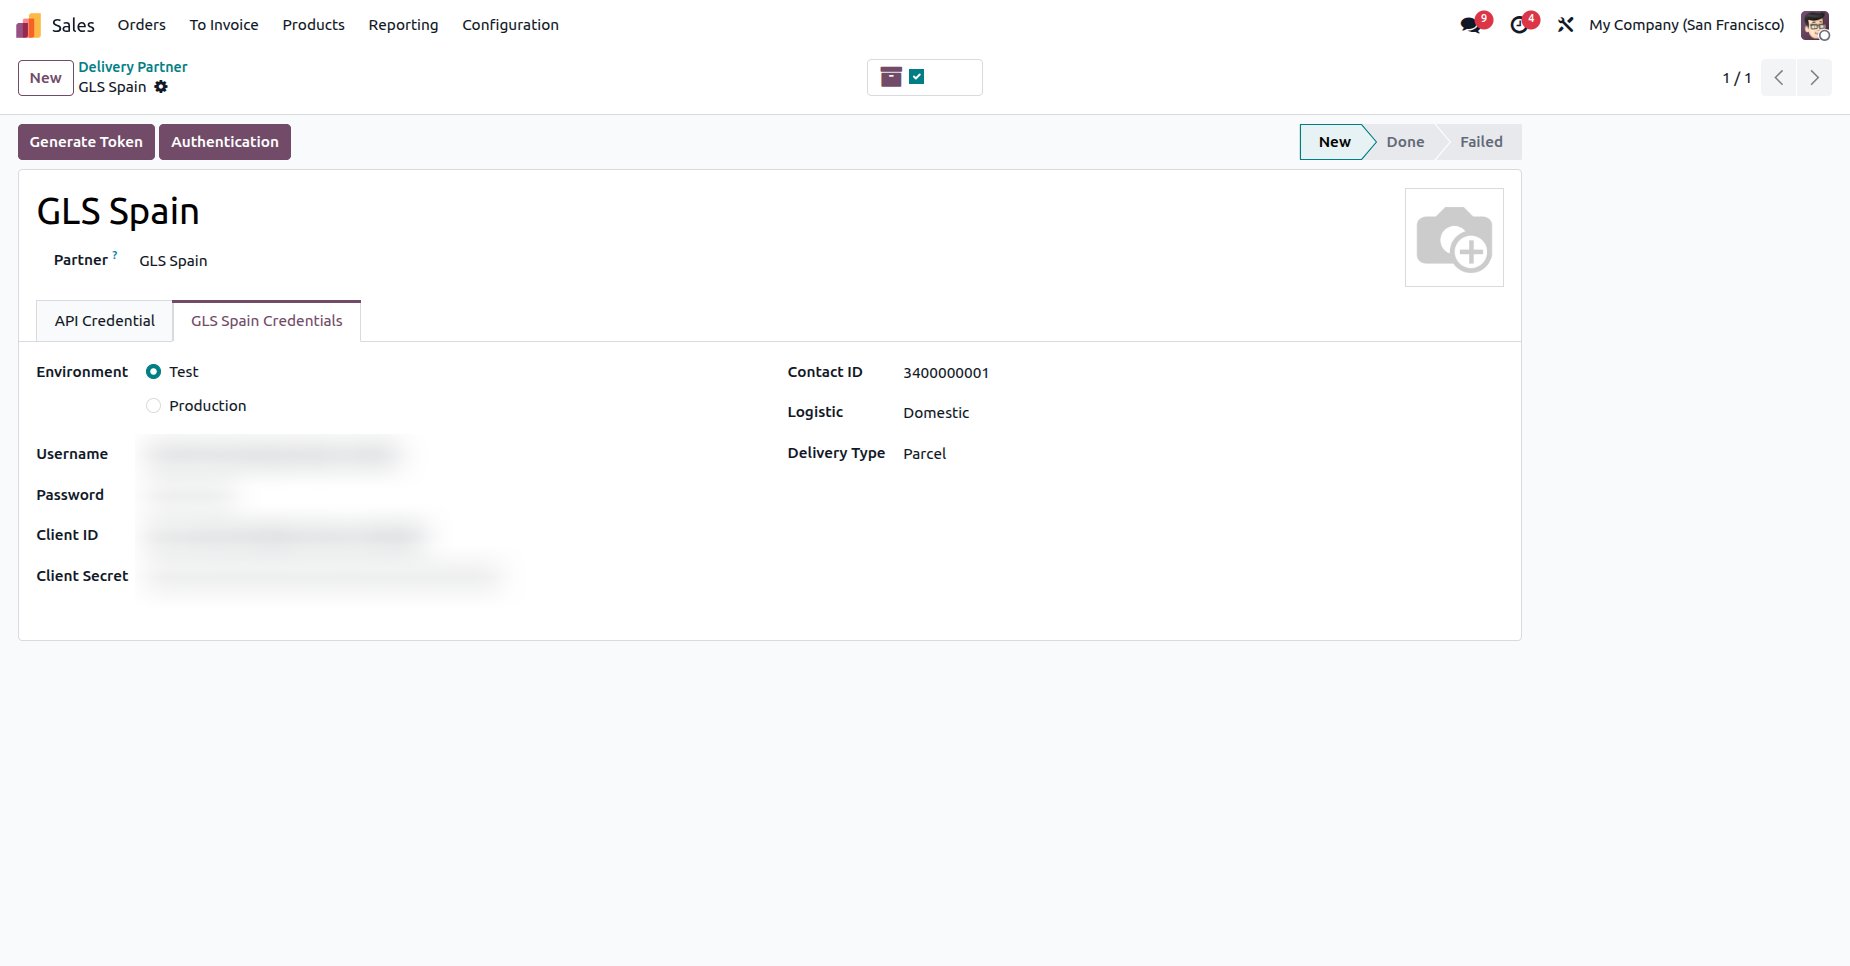Open the Reporting menu
Viewport: 1850px width, 966px height.
[x=403, y=25]
